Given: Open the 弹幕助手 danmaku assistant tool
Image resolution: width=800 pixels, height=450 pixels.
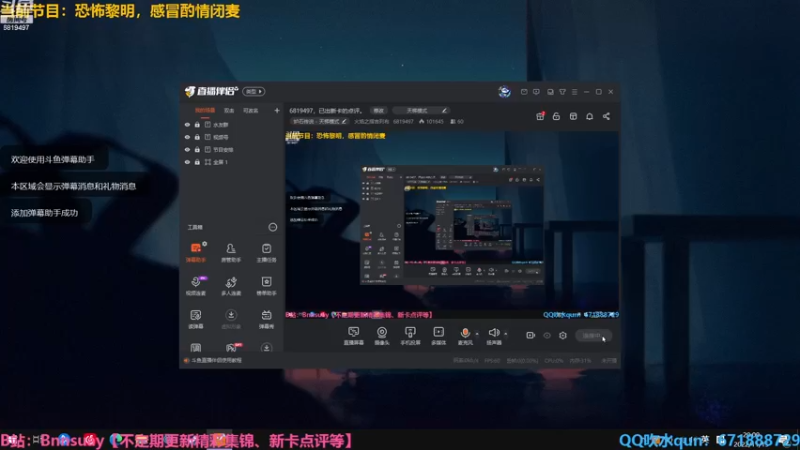Looking at the screenshot, I should 196,253.
